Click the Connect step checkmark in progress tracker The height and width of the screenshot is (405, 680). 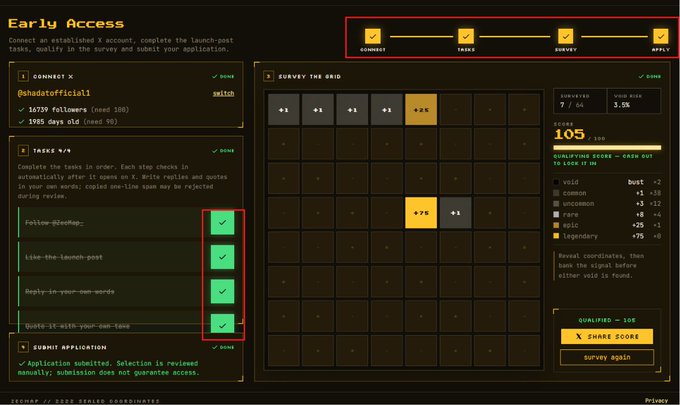tap(373, 36)
